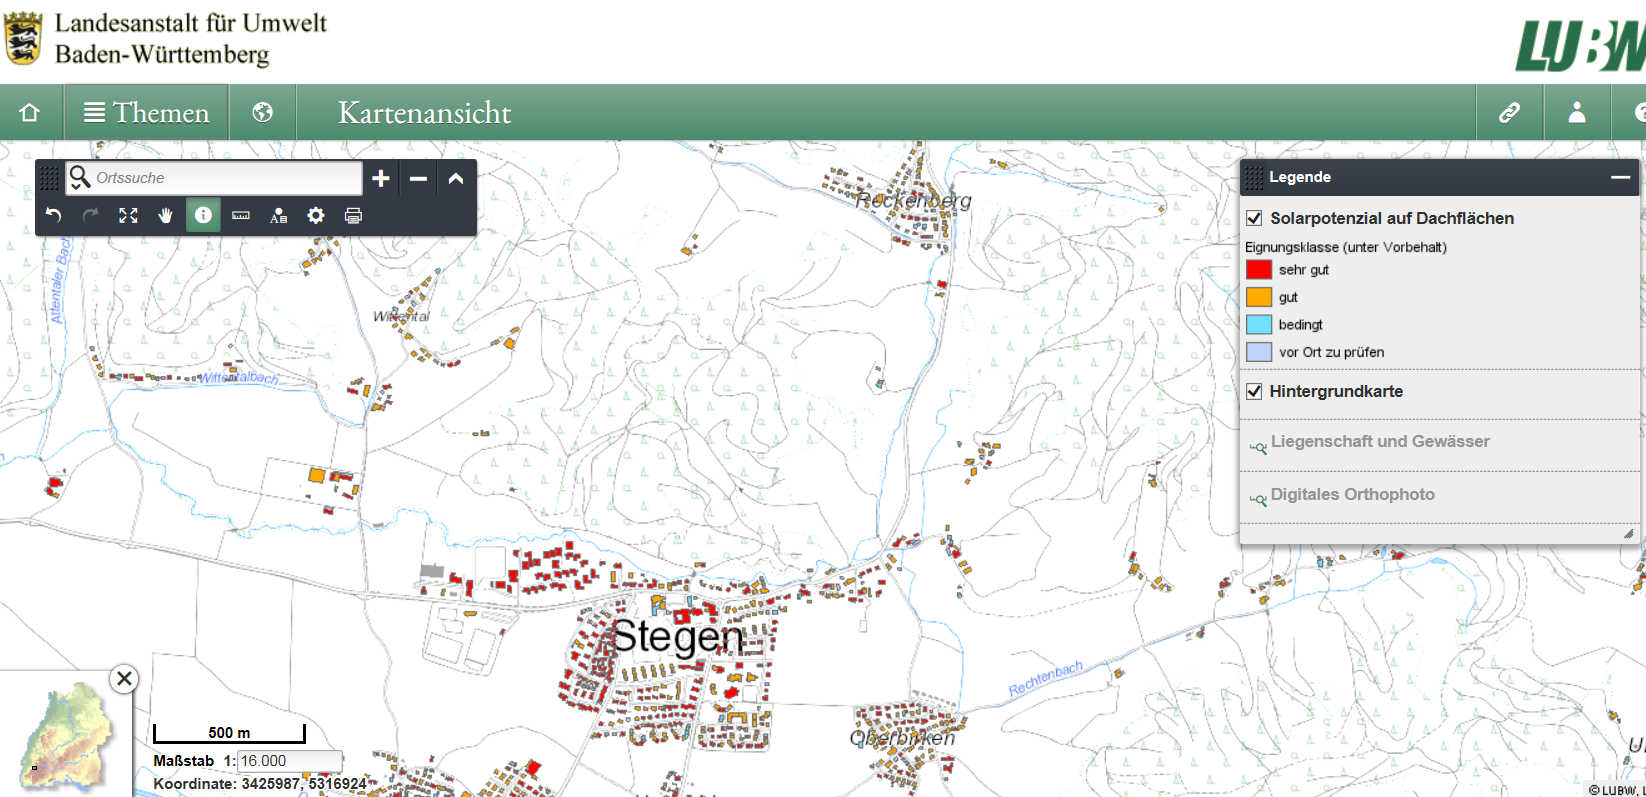Open map settings gear
Screen dimensions: 1646x797
click(x=316, y=215)
